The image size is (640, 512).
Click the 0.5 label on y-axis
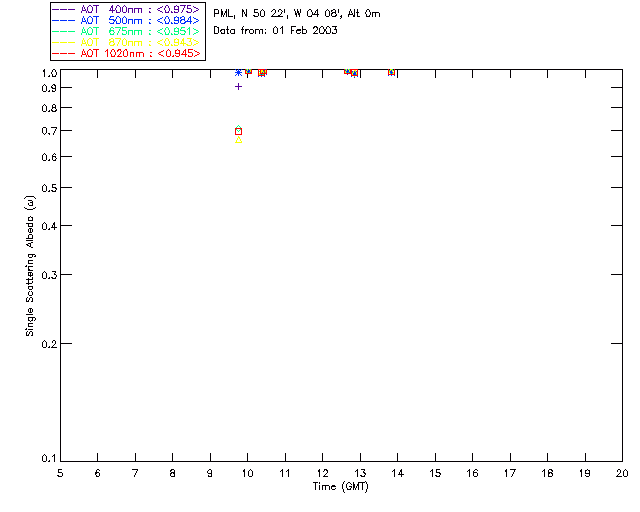click(x=49, y=188)
